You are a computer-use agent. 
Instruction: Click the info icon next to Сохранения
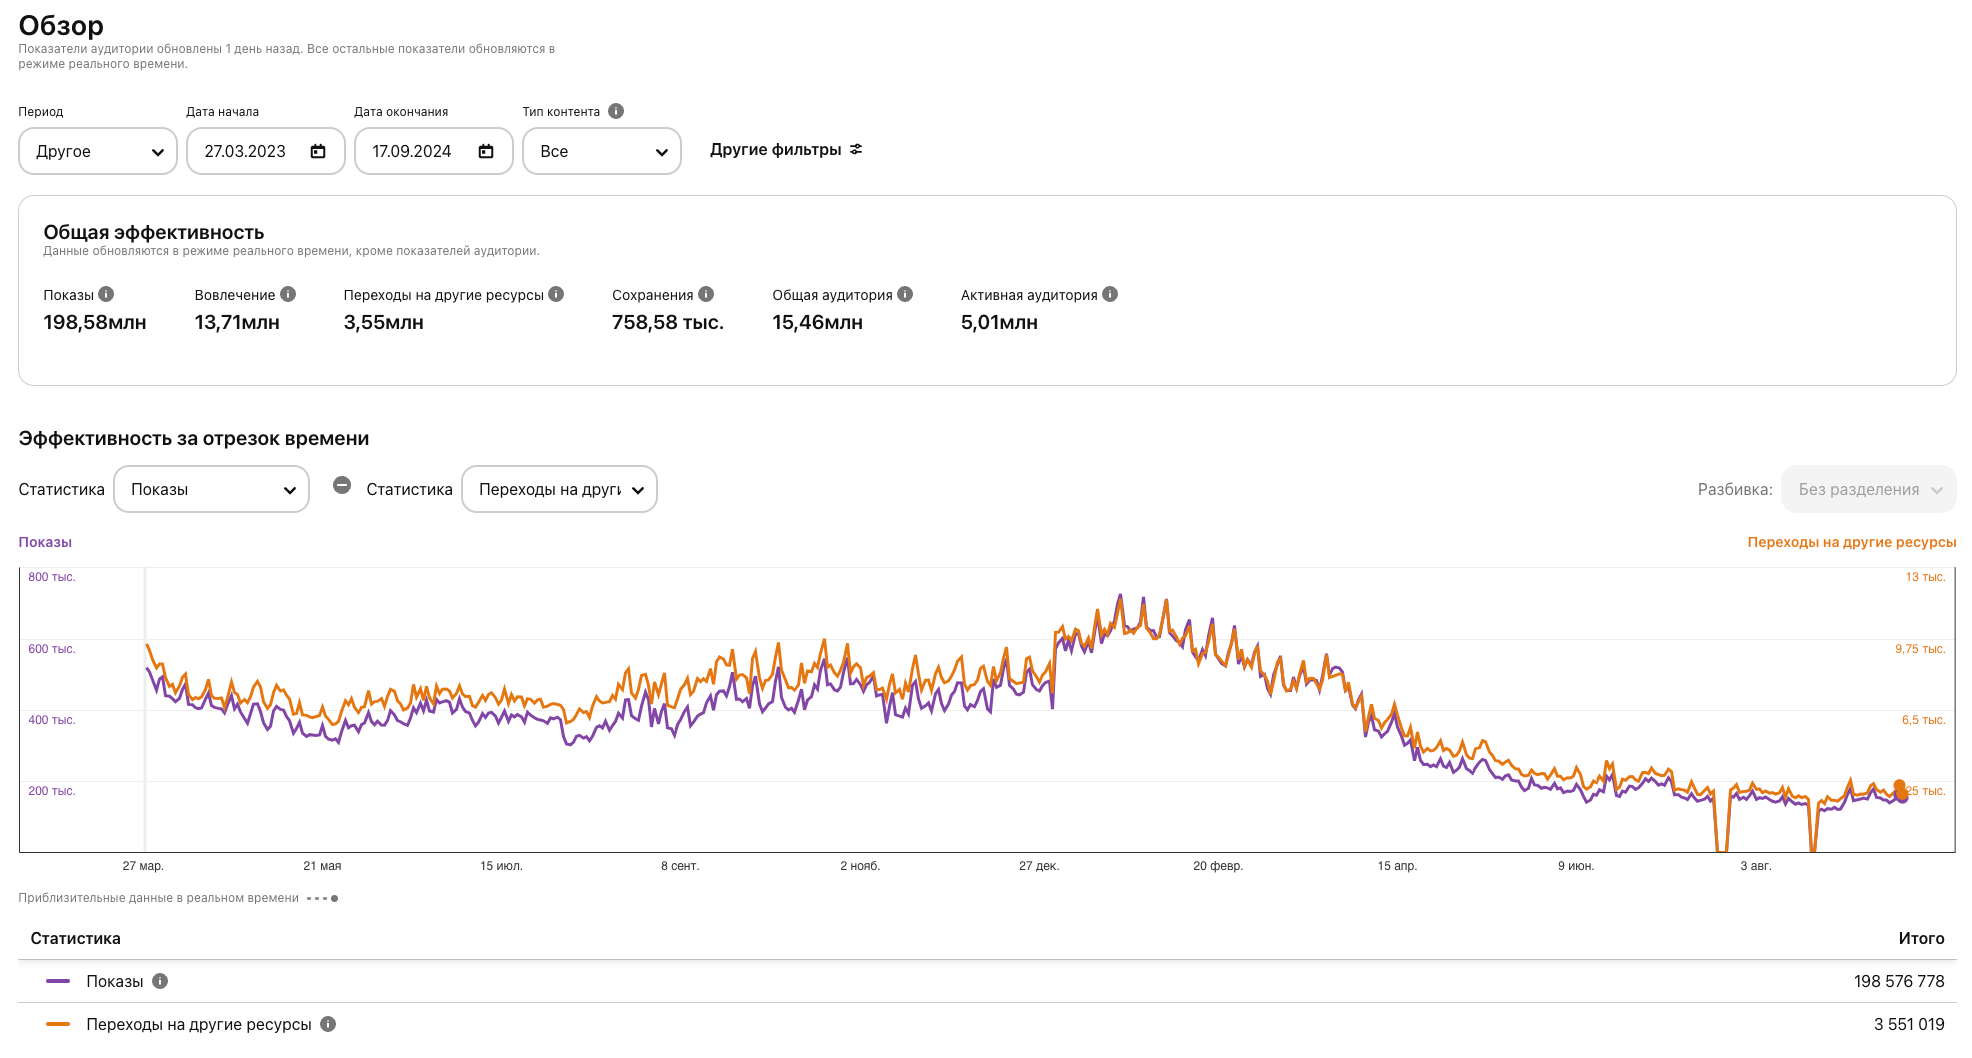[706, 294]
